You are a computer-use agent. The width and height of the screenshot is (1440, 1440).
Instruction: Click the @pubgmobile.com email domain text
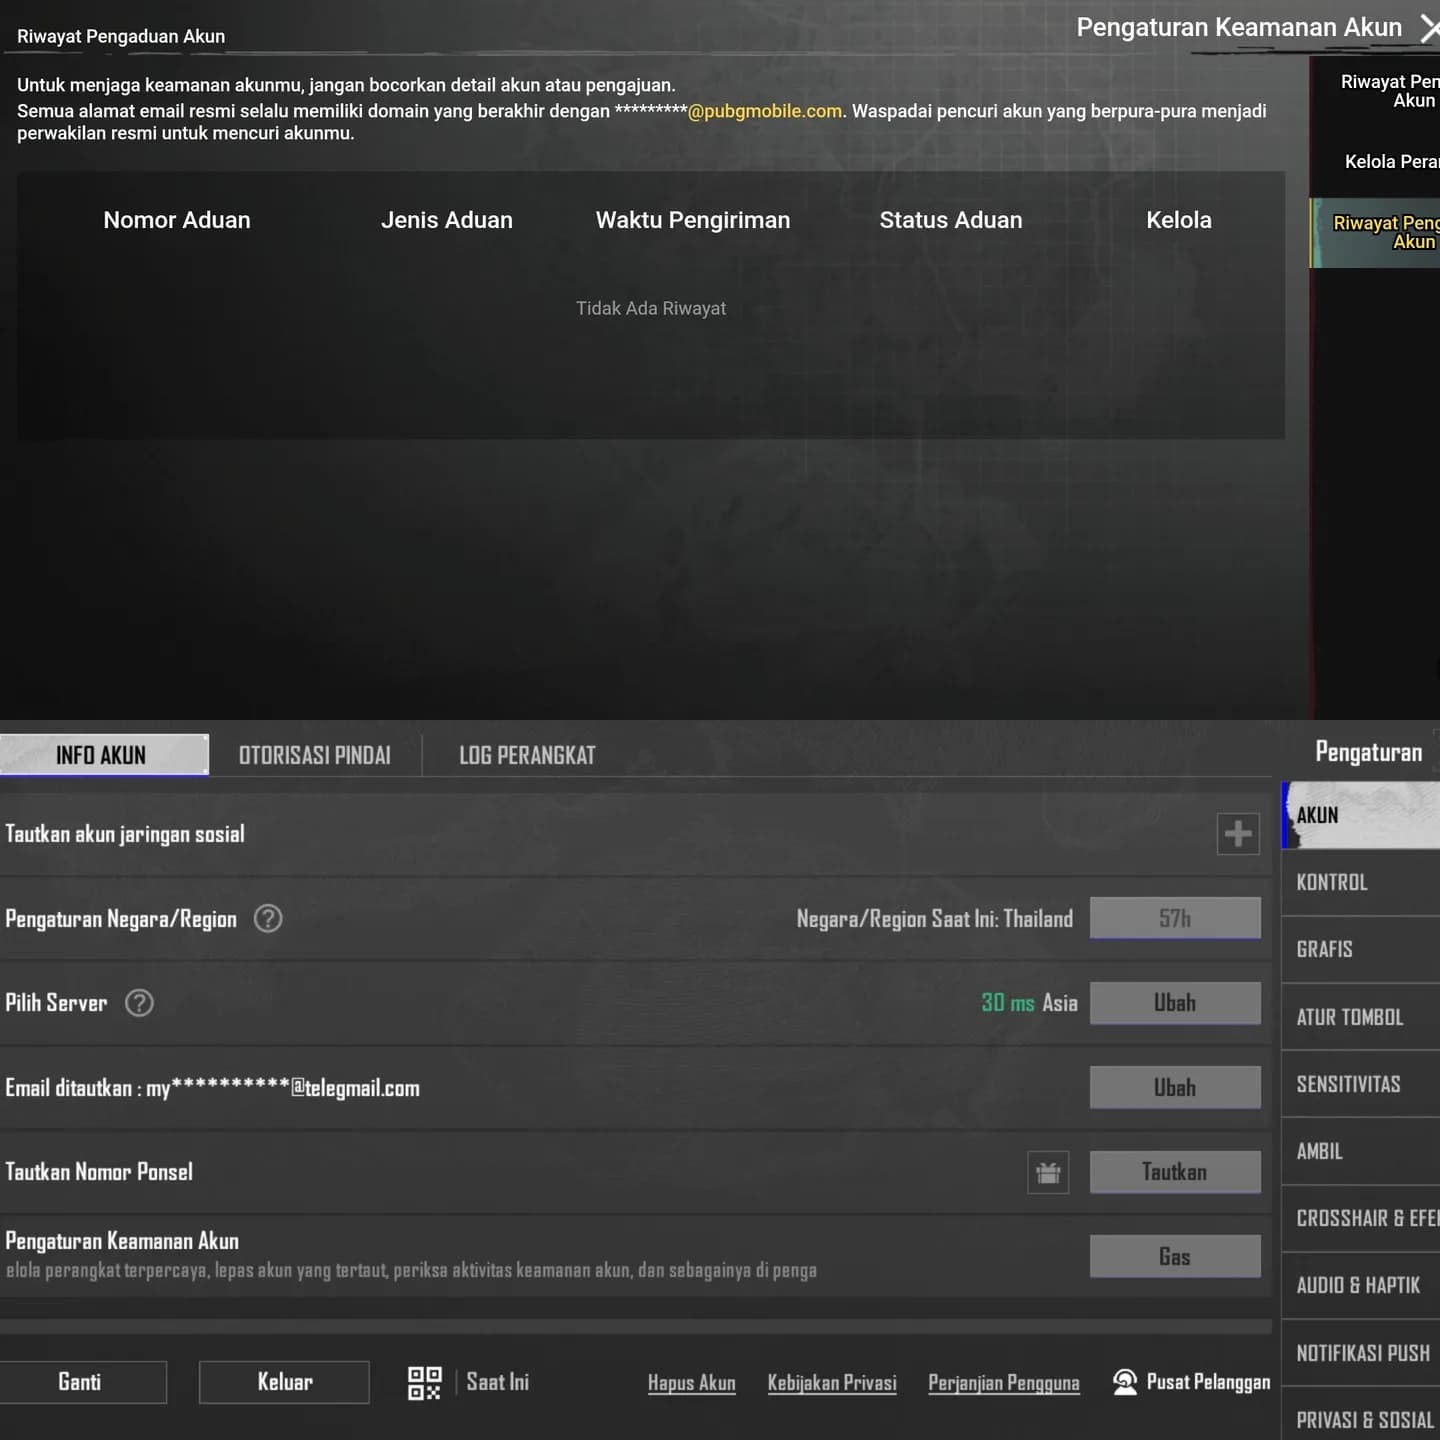(765, 111)
